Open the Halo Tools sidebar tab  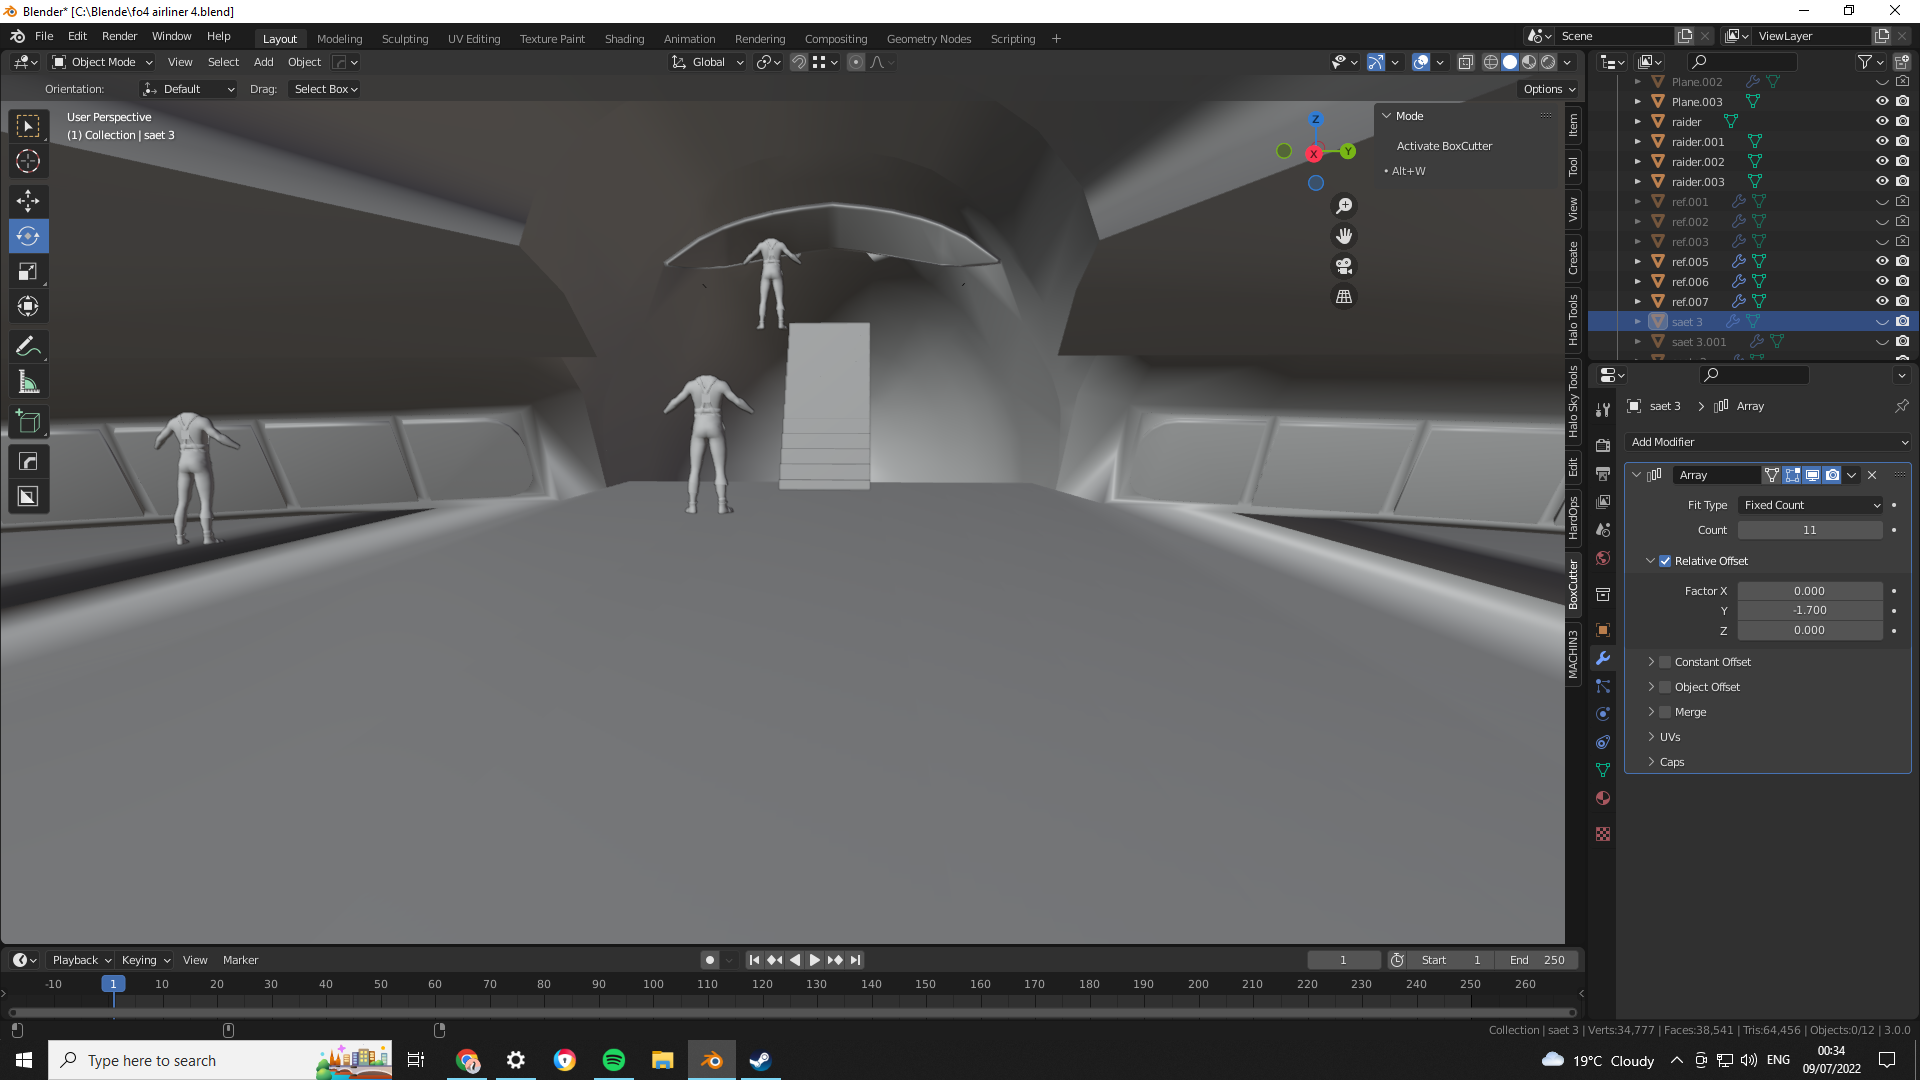click(1574, 320)
